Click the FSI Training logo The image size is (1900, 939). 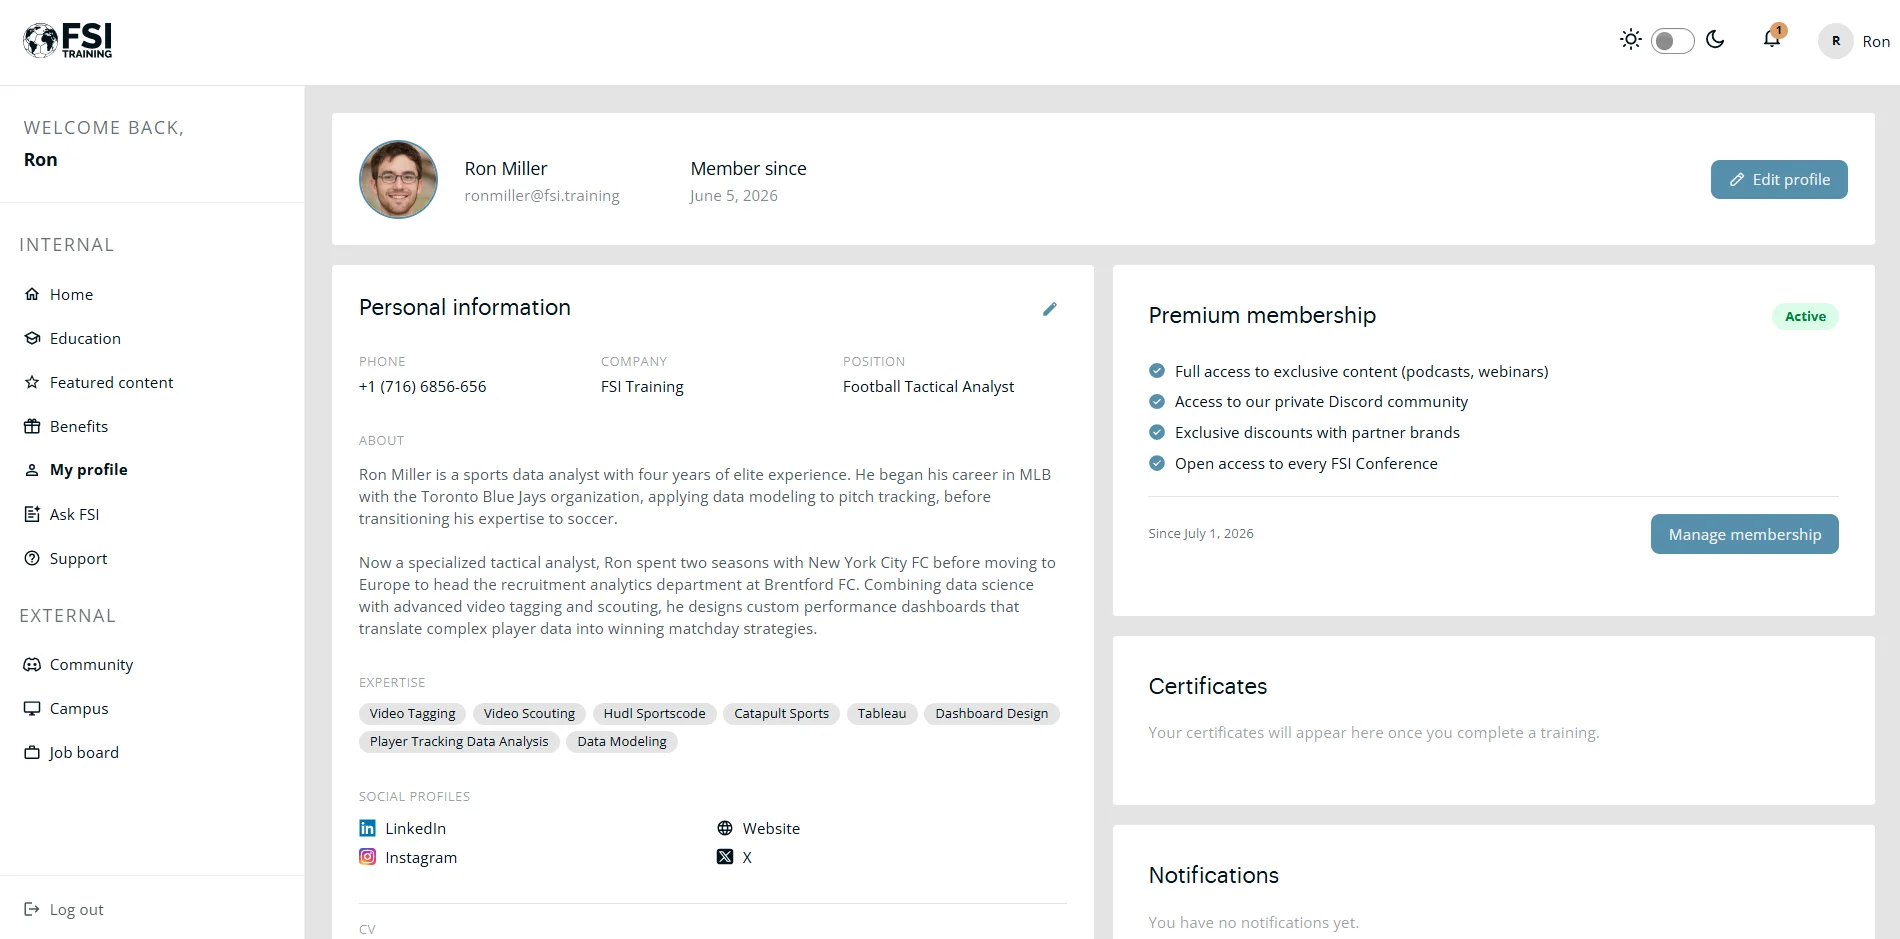[68, 41]
